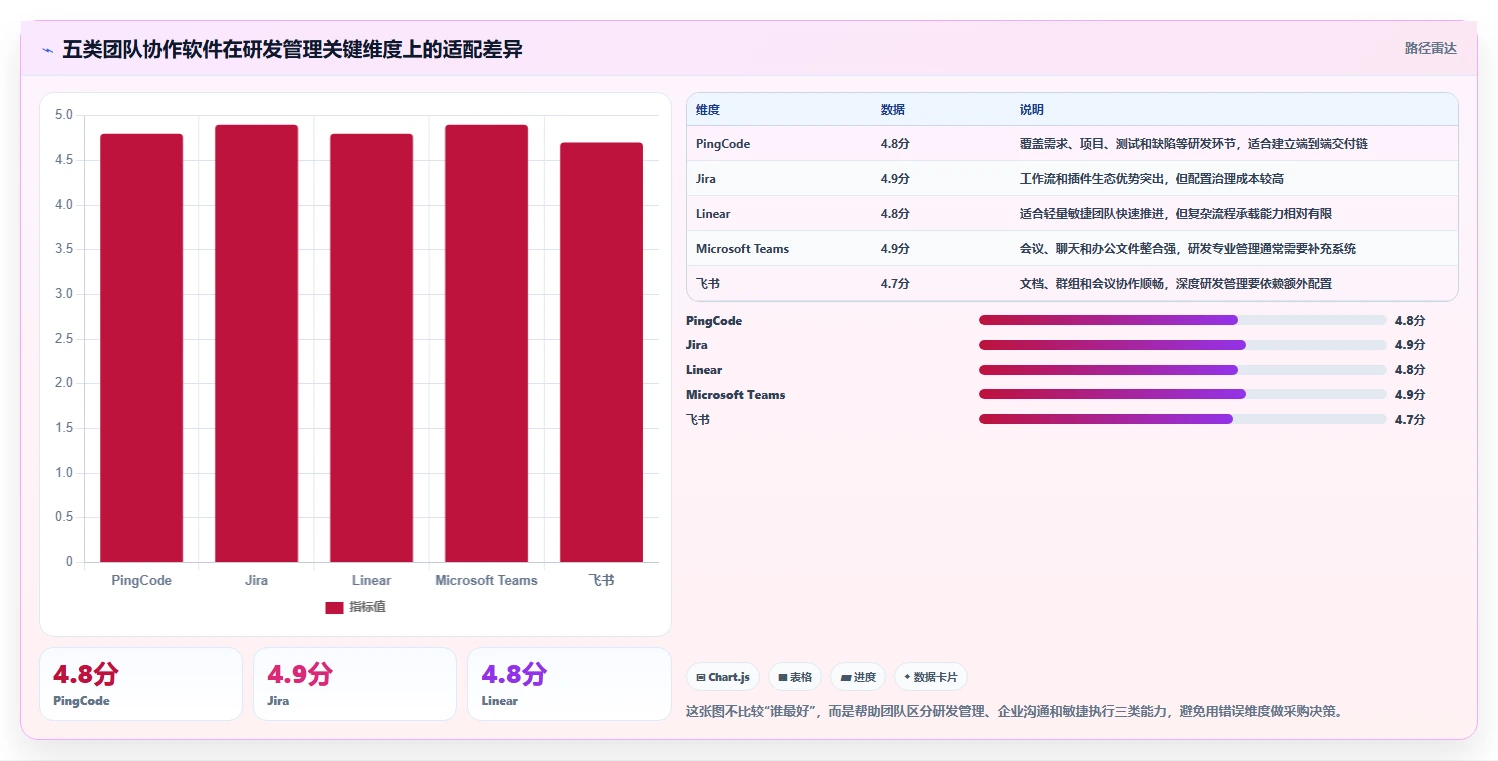This screenshot has height=761, width=1498.
Task: Click the 表格 tag
Action: (795, 677)
